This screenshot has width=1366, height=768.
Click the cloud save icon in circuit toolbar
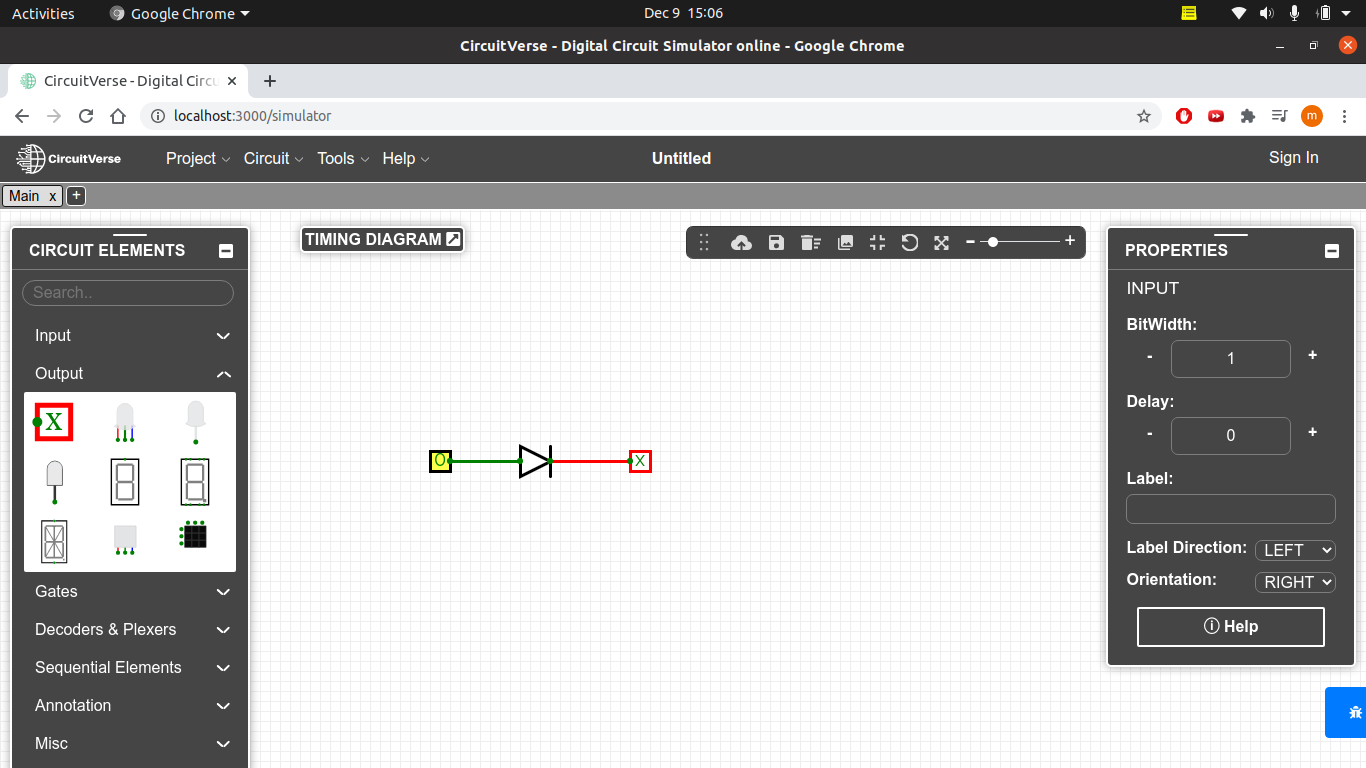click(741, 242)
